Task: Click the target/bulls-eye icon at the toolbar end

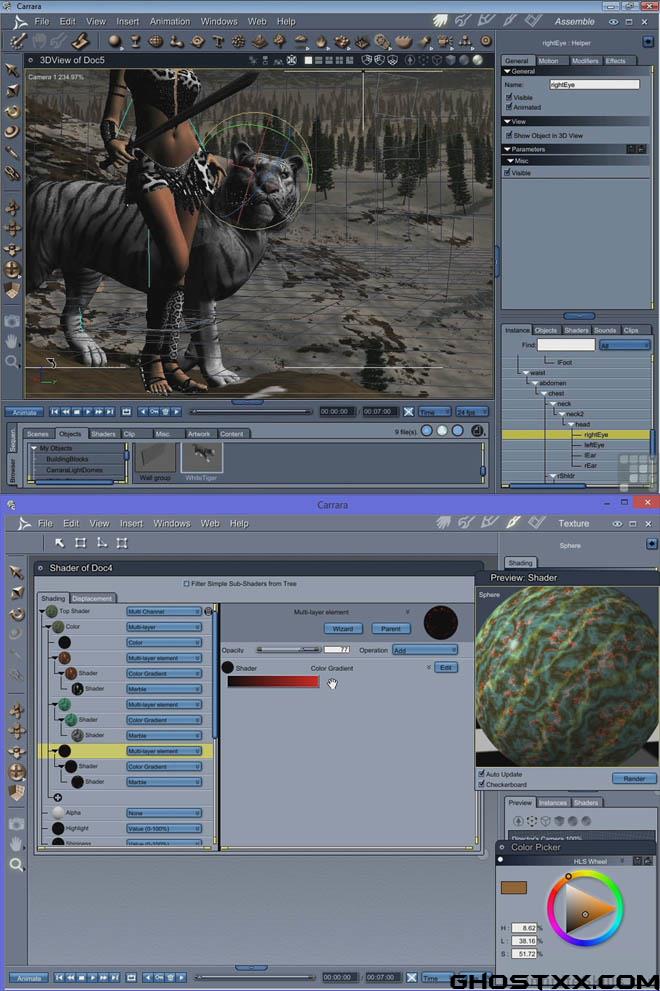Action: [x=486, y=42]
